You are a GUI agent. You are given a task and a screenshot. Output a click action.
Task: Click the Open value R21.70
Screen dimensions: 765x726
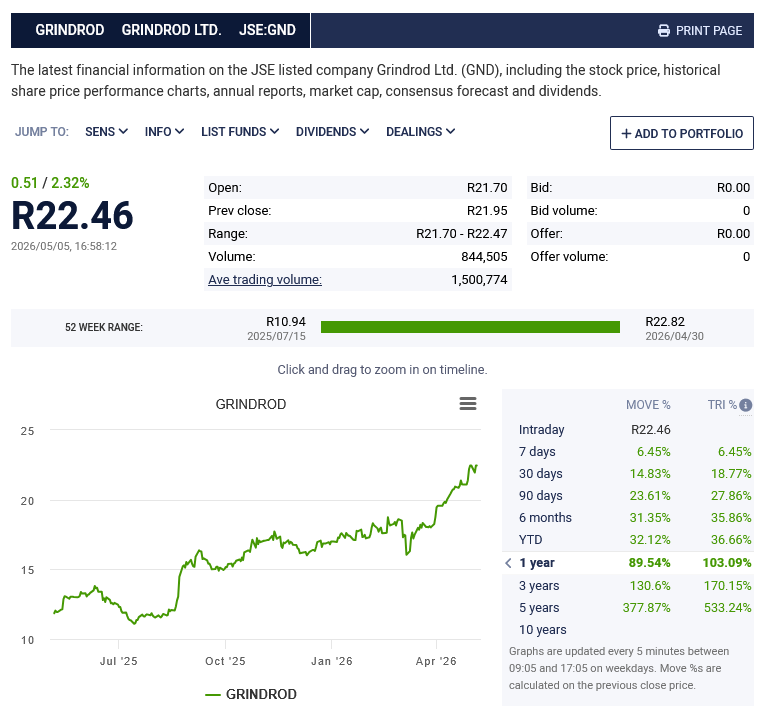(487, 188)
